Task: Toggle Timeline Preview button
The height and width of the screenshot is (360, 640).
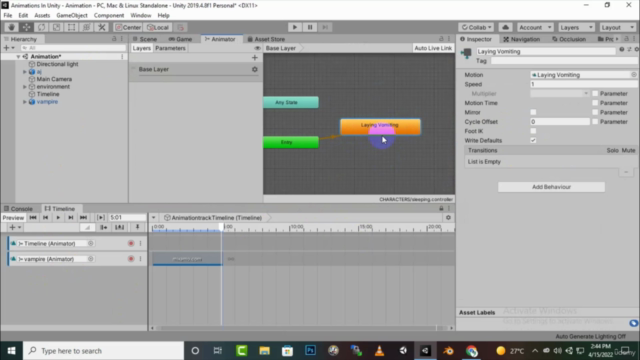Action: [13, 218]
